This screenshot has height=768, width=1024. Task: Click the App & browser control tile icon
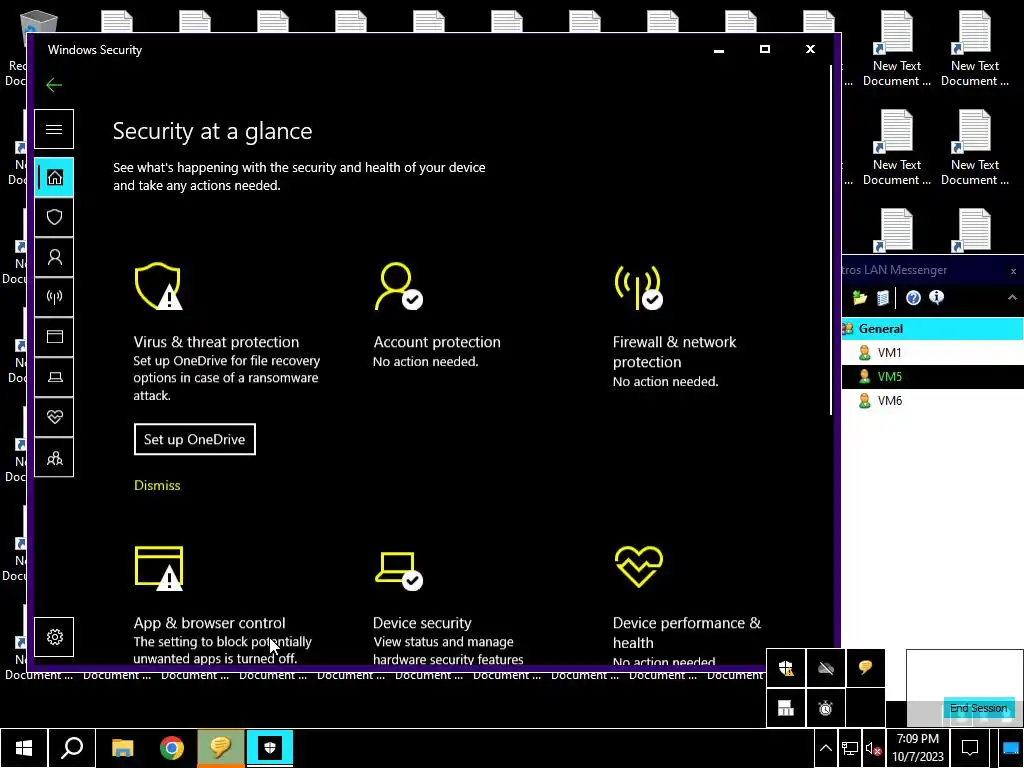159,568
